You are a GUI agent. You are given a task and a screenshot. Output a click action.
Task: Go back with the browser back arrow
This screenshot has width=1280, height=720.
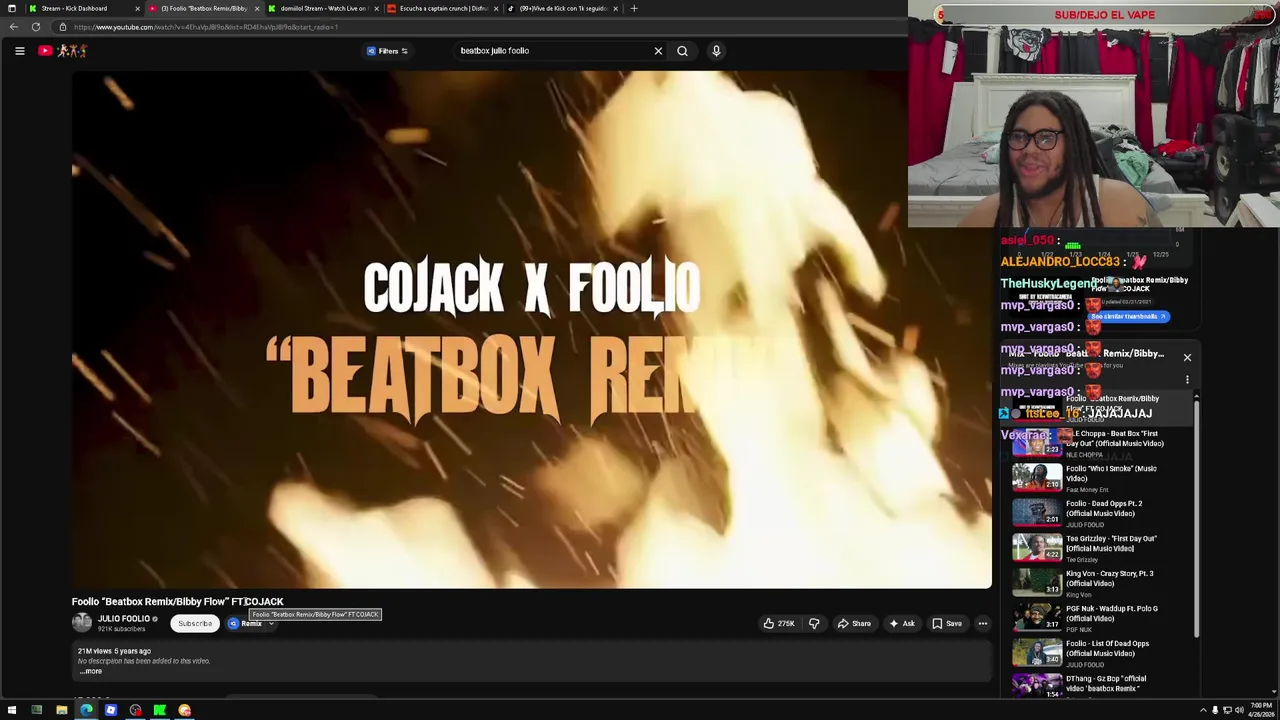pyautogui.click(x=13, y=27)
